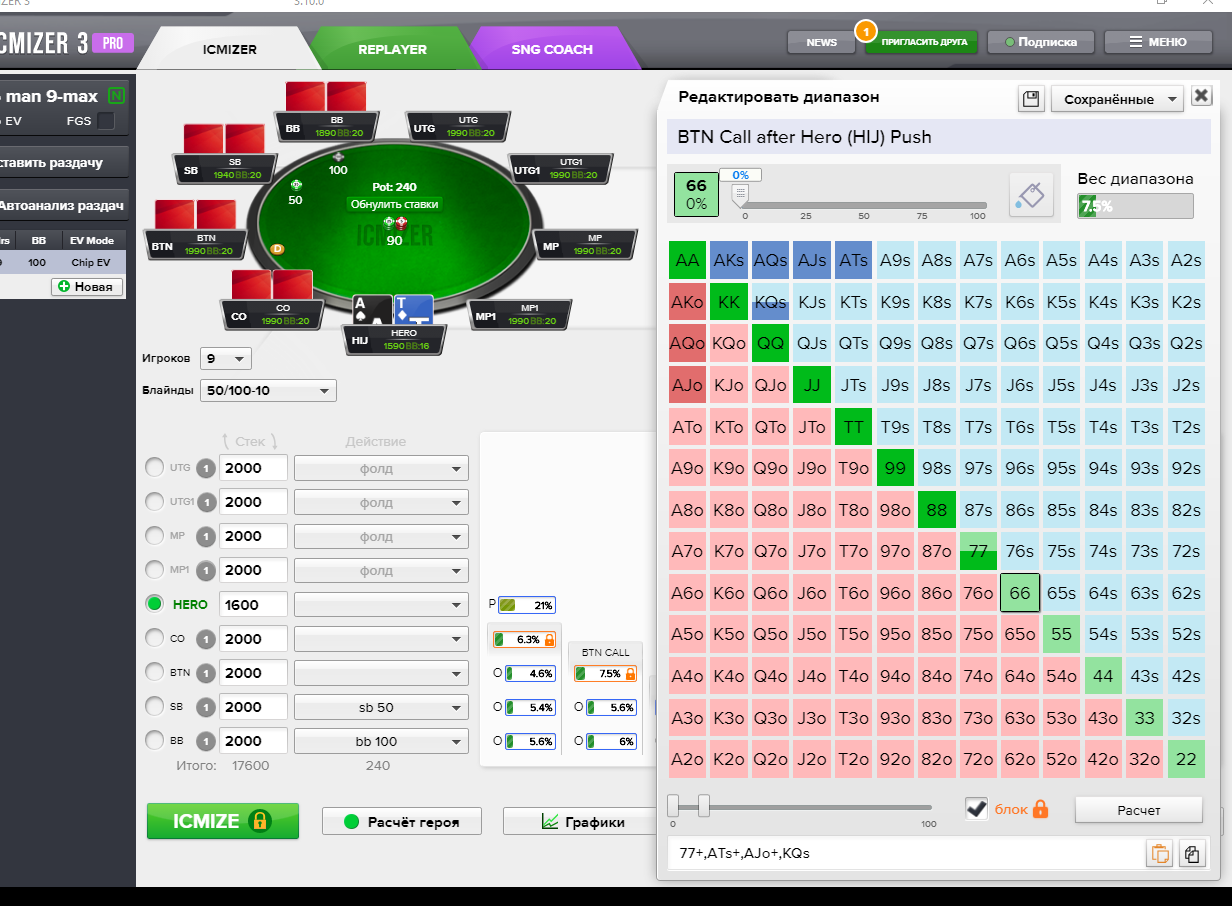Close the range editor panel
Image resolution: width=1232 pixels, height=906 pixels.
pyautogui.click(x=1201, y=96)
